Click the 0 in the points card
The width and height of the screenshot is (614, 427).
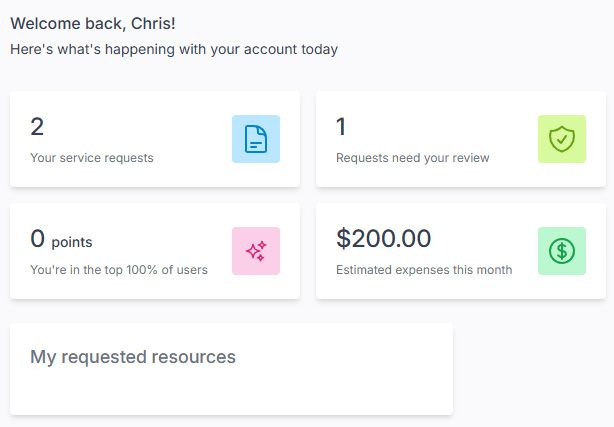pos(38,239)
